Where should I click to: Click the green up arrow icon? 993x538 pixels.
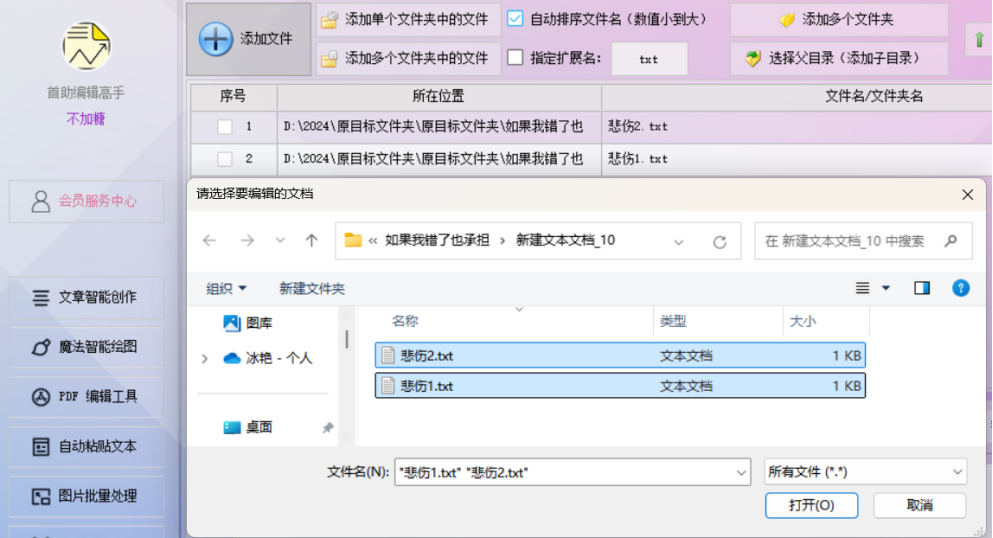[x=979, y=39]
